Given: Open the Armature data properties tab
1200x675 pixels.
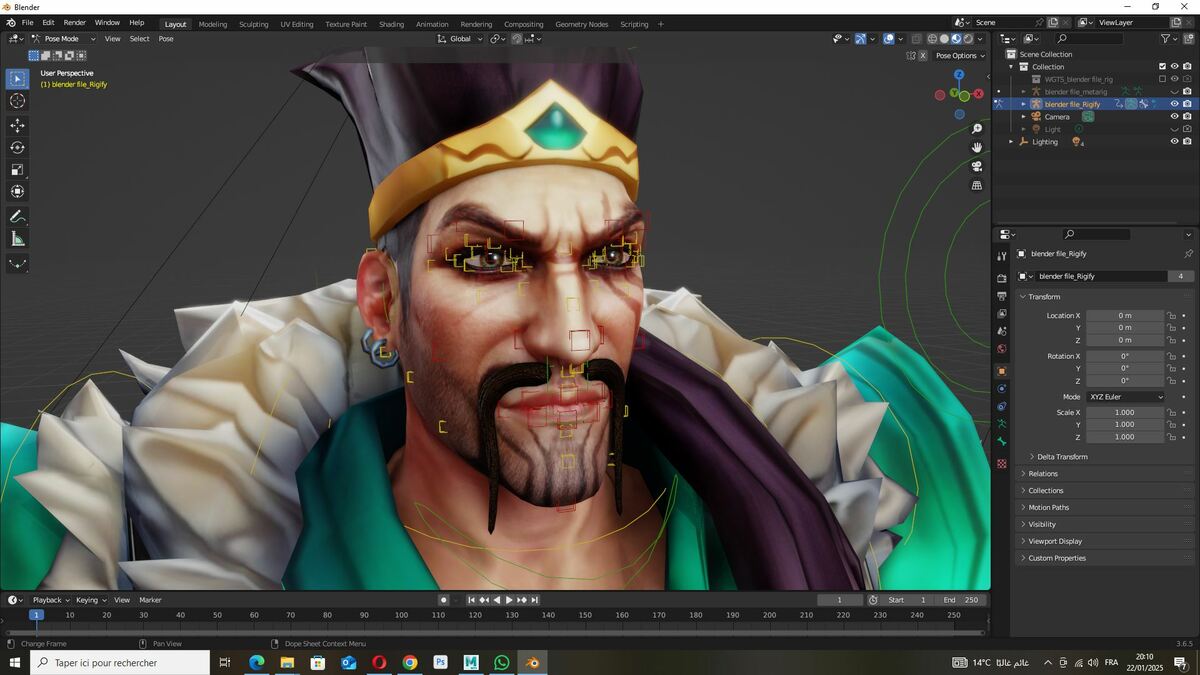Looking at the screenshot, I should (x=1002, y=424).
